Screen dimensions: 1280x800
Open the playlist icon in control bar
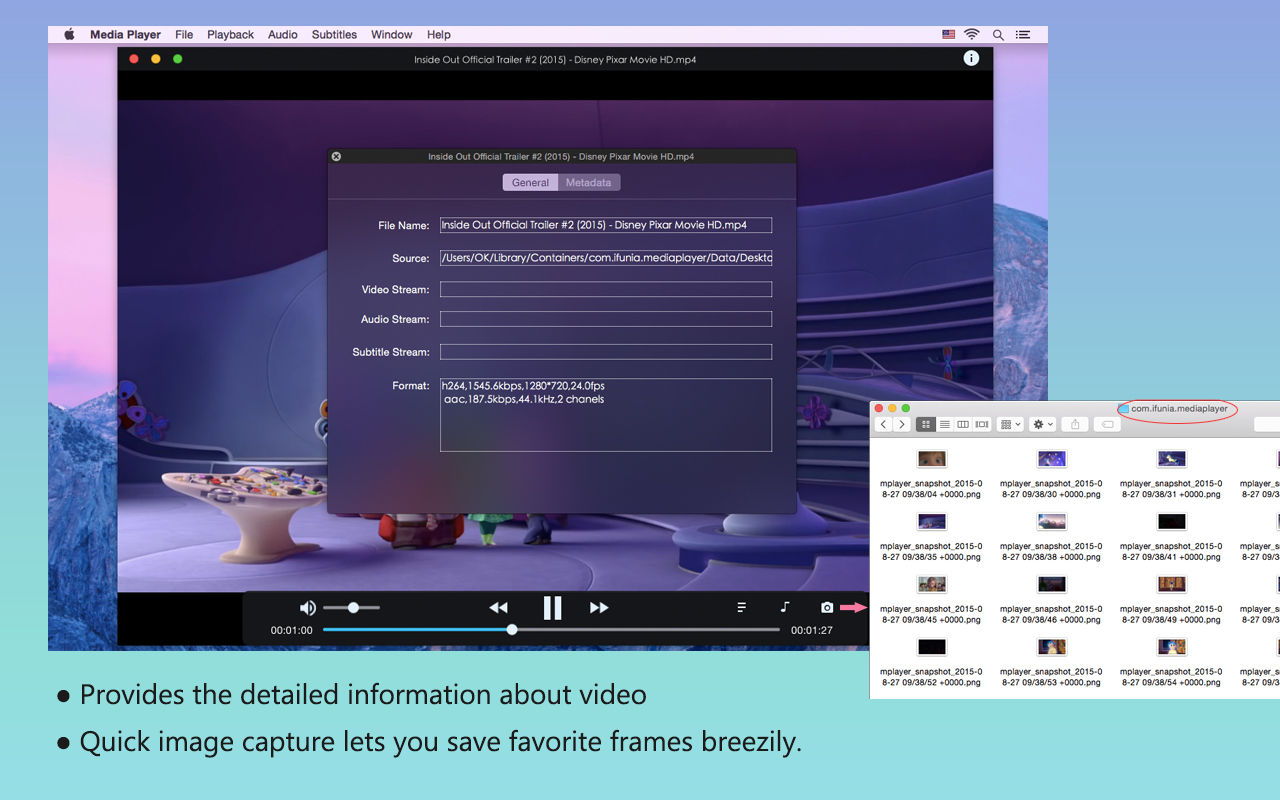tap(741, 608)
